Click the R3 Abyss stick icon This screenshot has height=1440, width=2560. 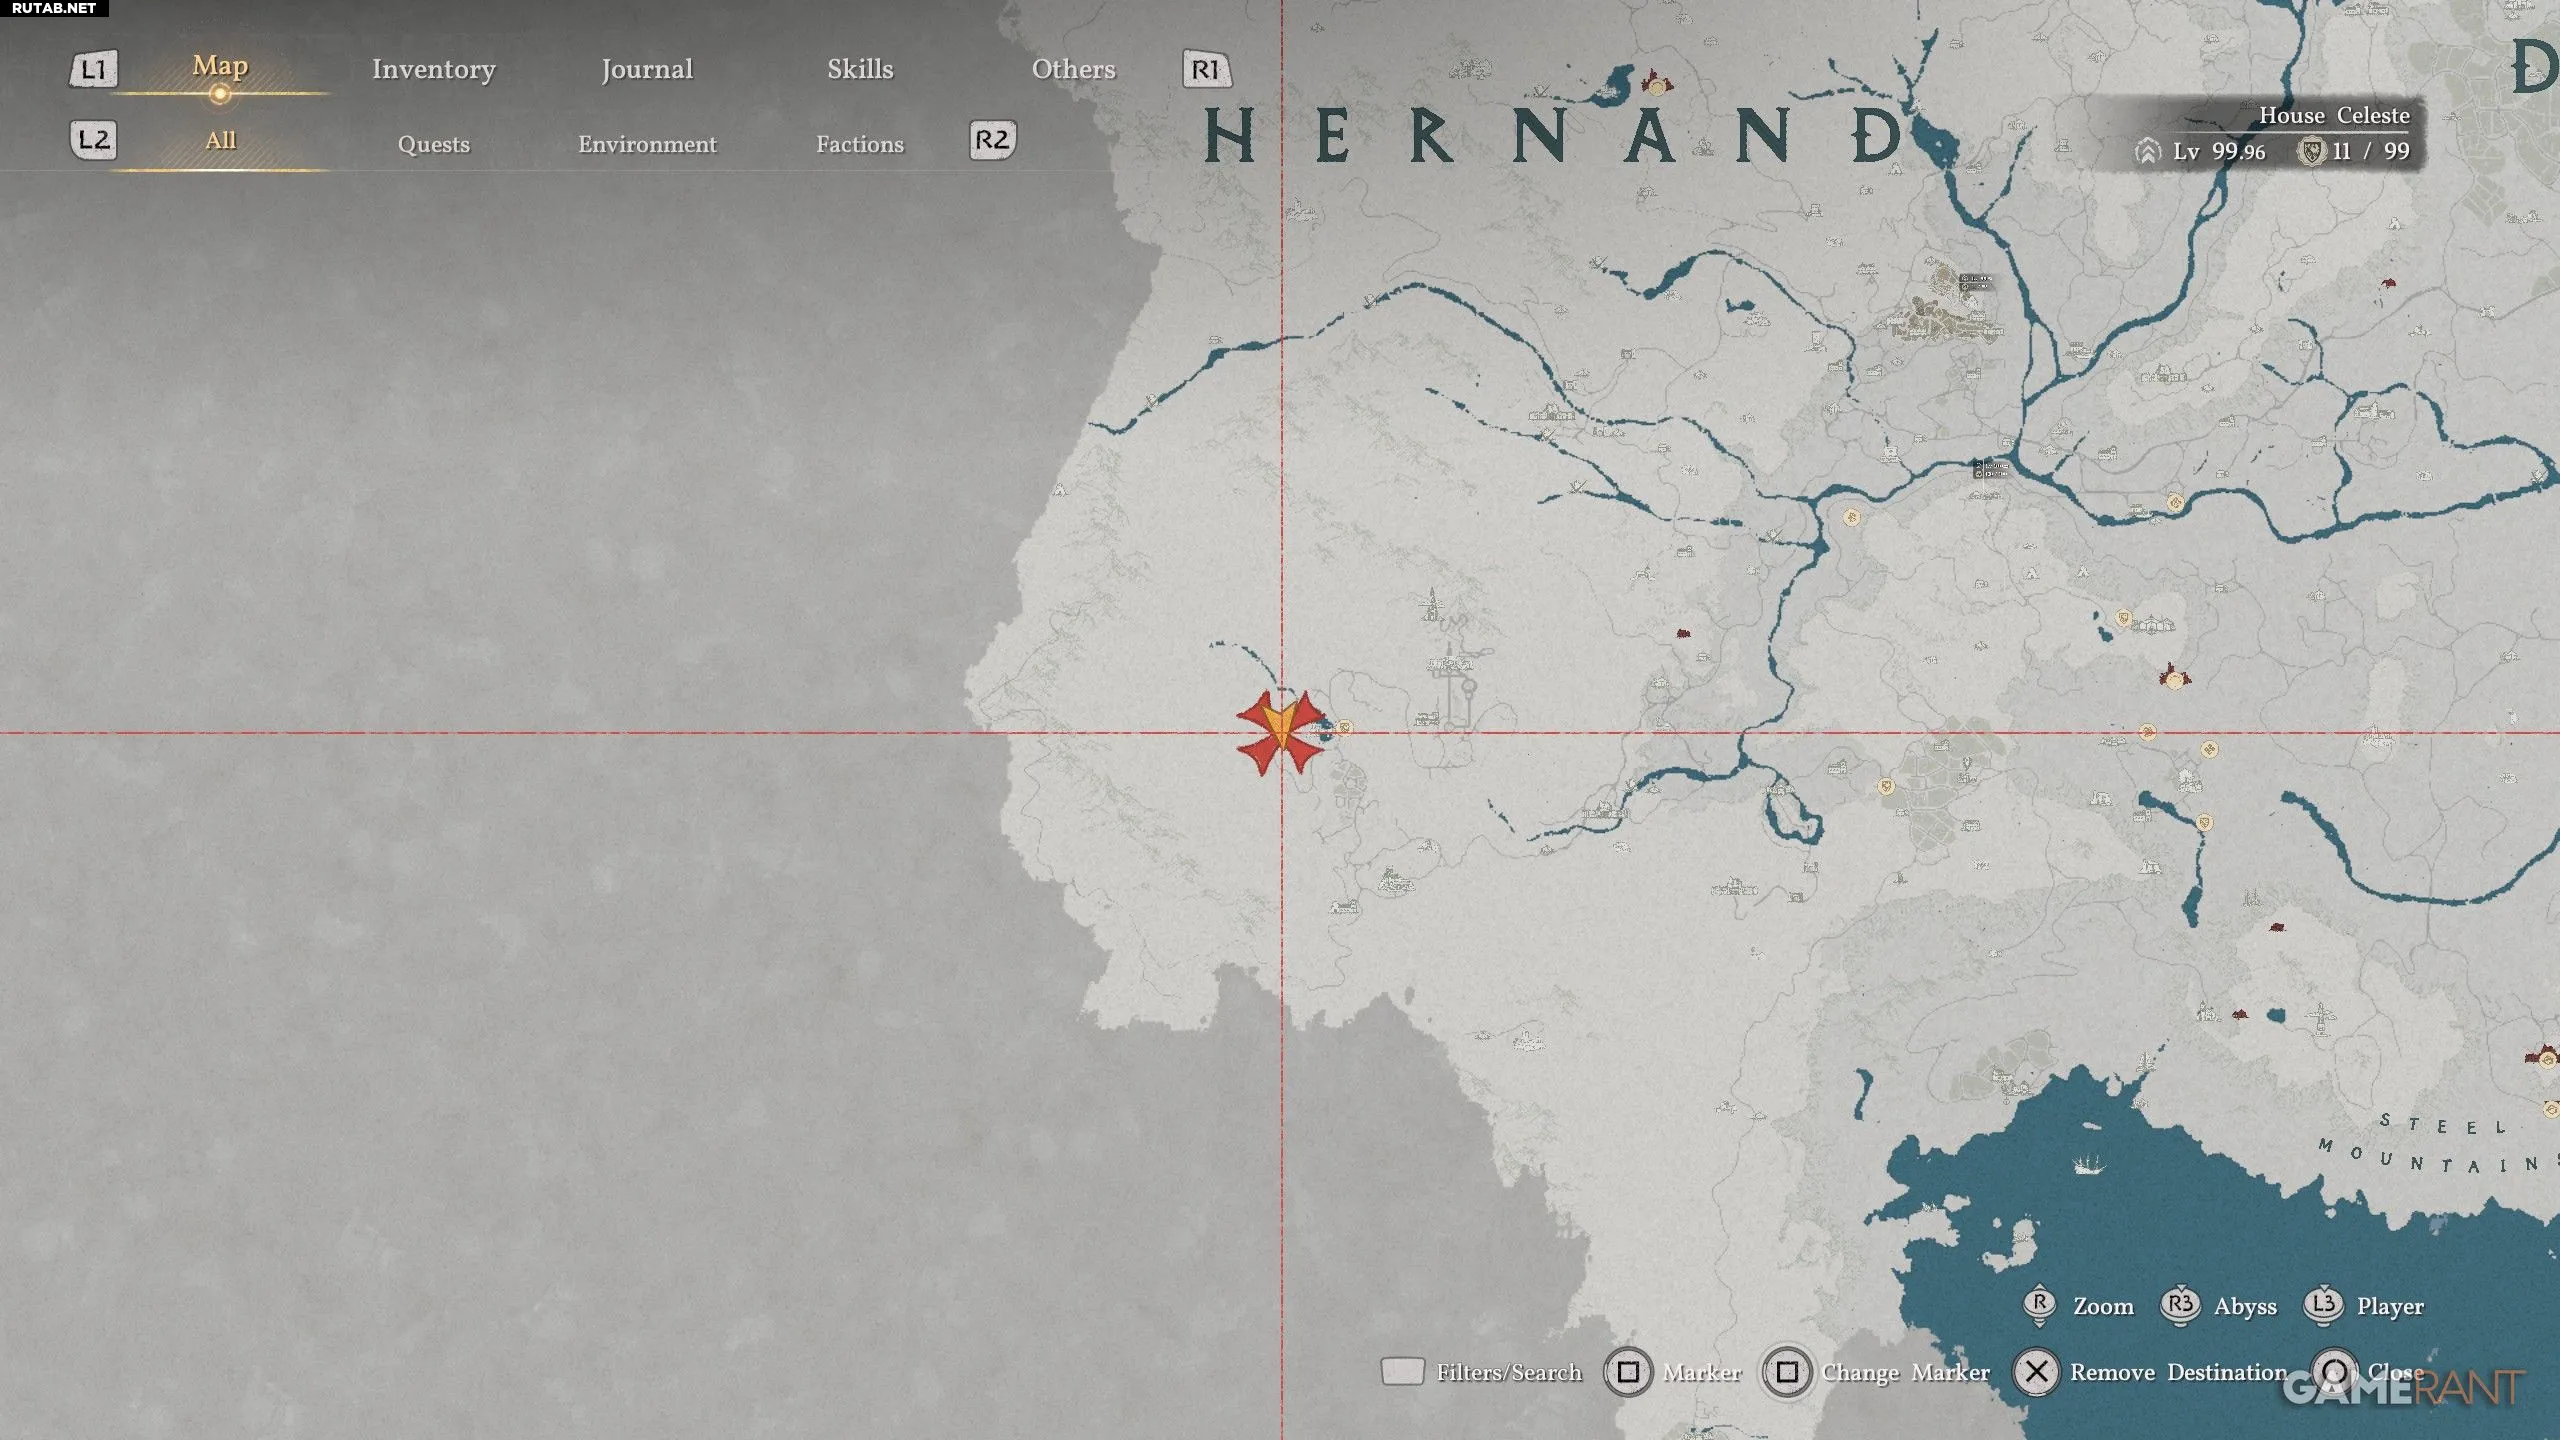click(x=2180, y=1305)
